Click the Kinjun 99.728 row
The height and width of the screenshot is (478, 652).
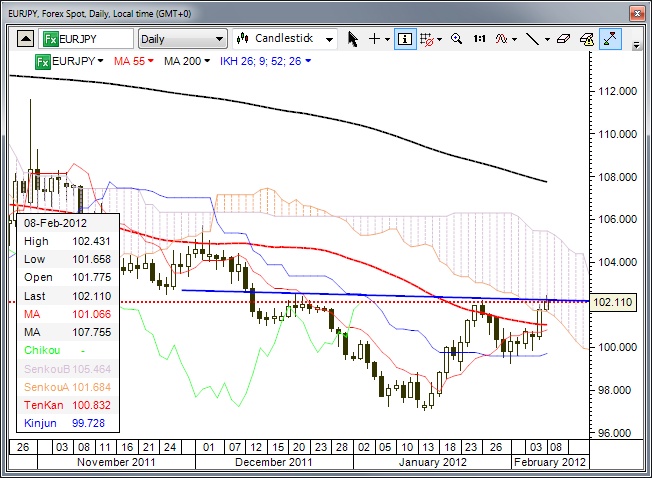click(68, 423)
